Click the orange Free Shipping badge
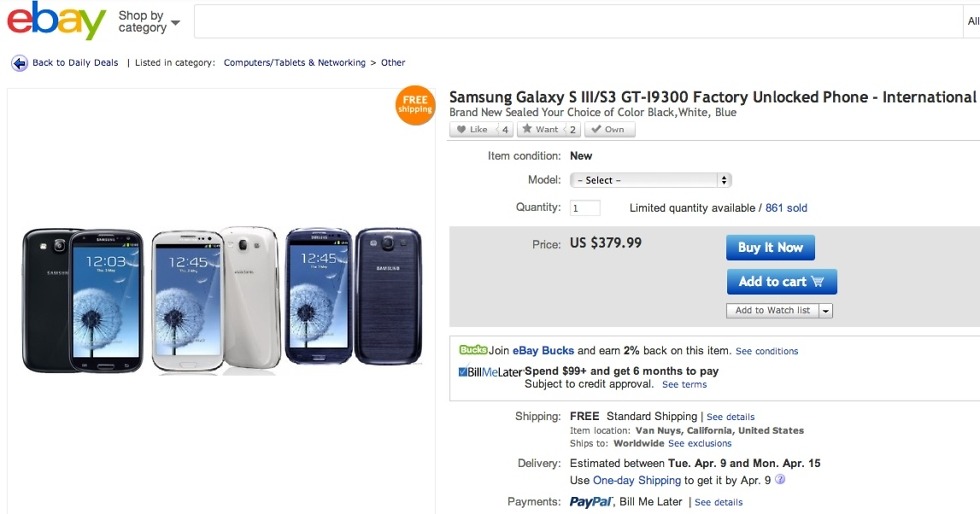 (x=415, y=105)
